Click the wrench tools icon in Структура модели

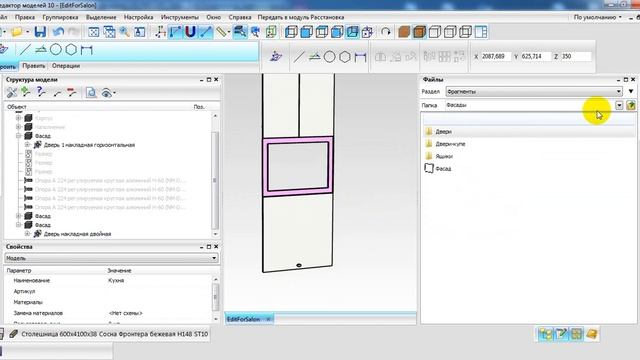11,92
